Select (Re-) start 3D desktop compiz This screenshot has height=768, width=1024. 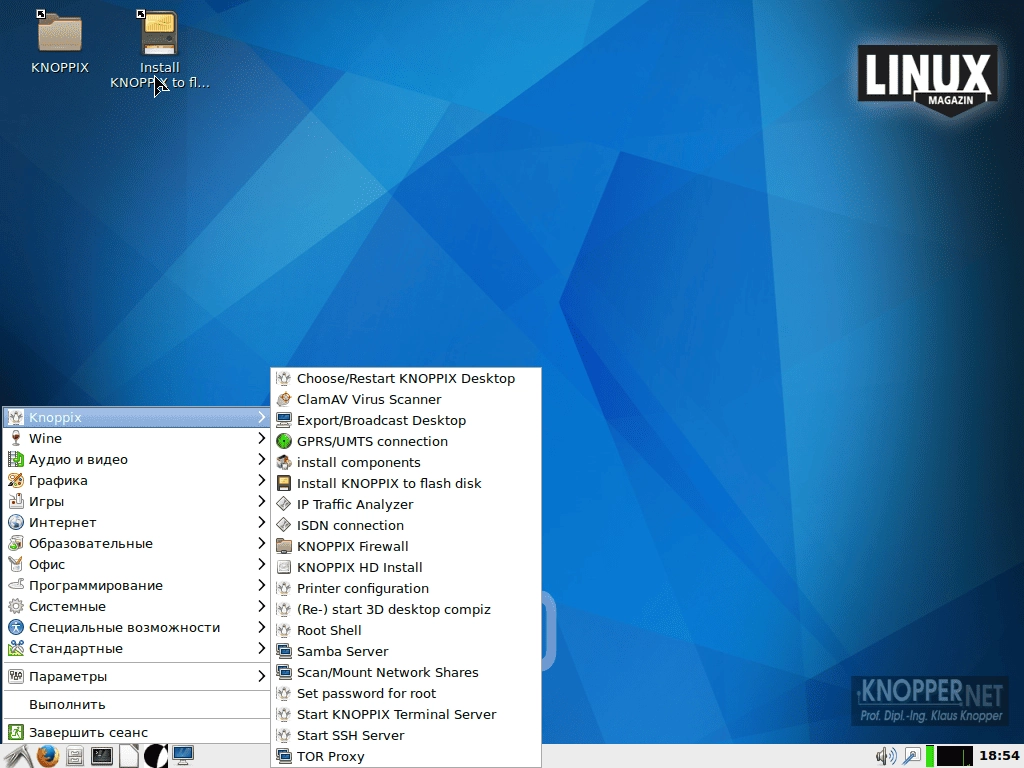tap(406, 609)
